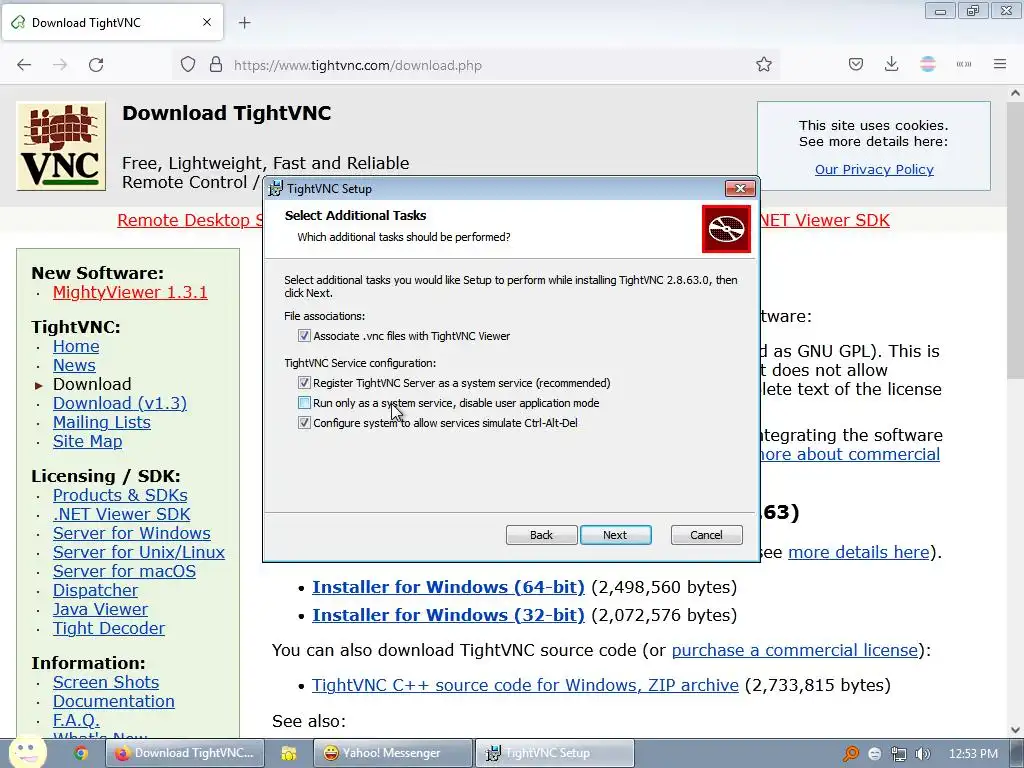Click the TightVNC logo image
Screen dimensions: 1024x768
click(x=61, y=146)
